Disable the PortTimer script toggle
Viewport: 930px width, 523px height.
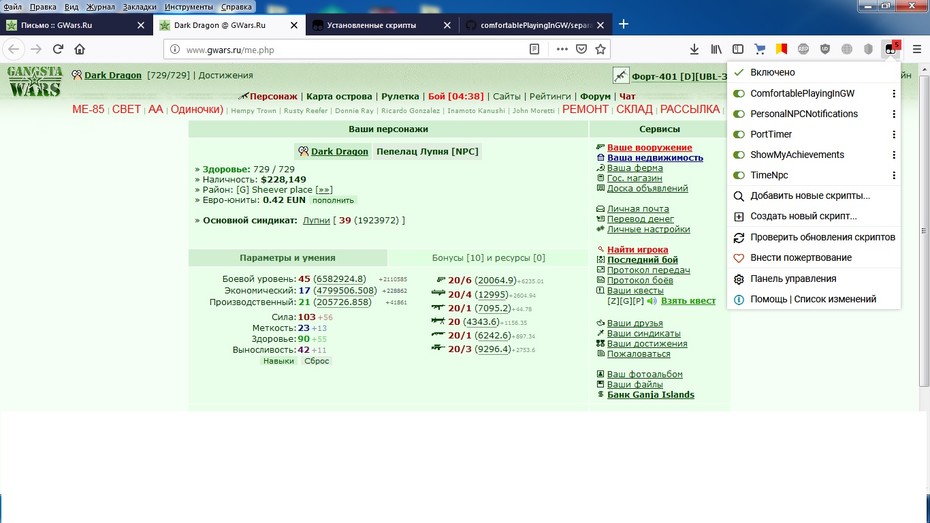tap(739, 134)
